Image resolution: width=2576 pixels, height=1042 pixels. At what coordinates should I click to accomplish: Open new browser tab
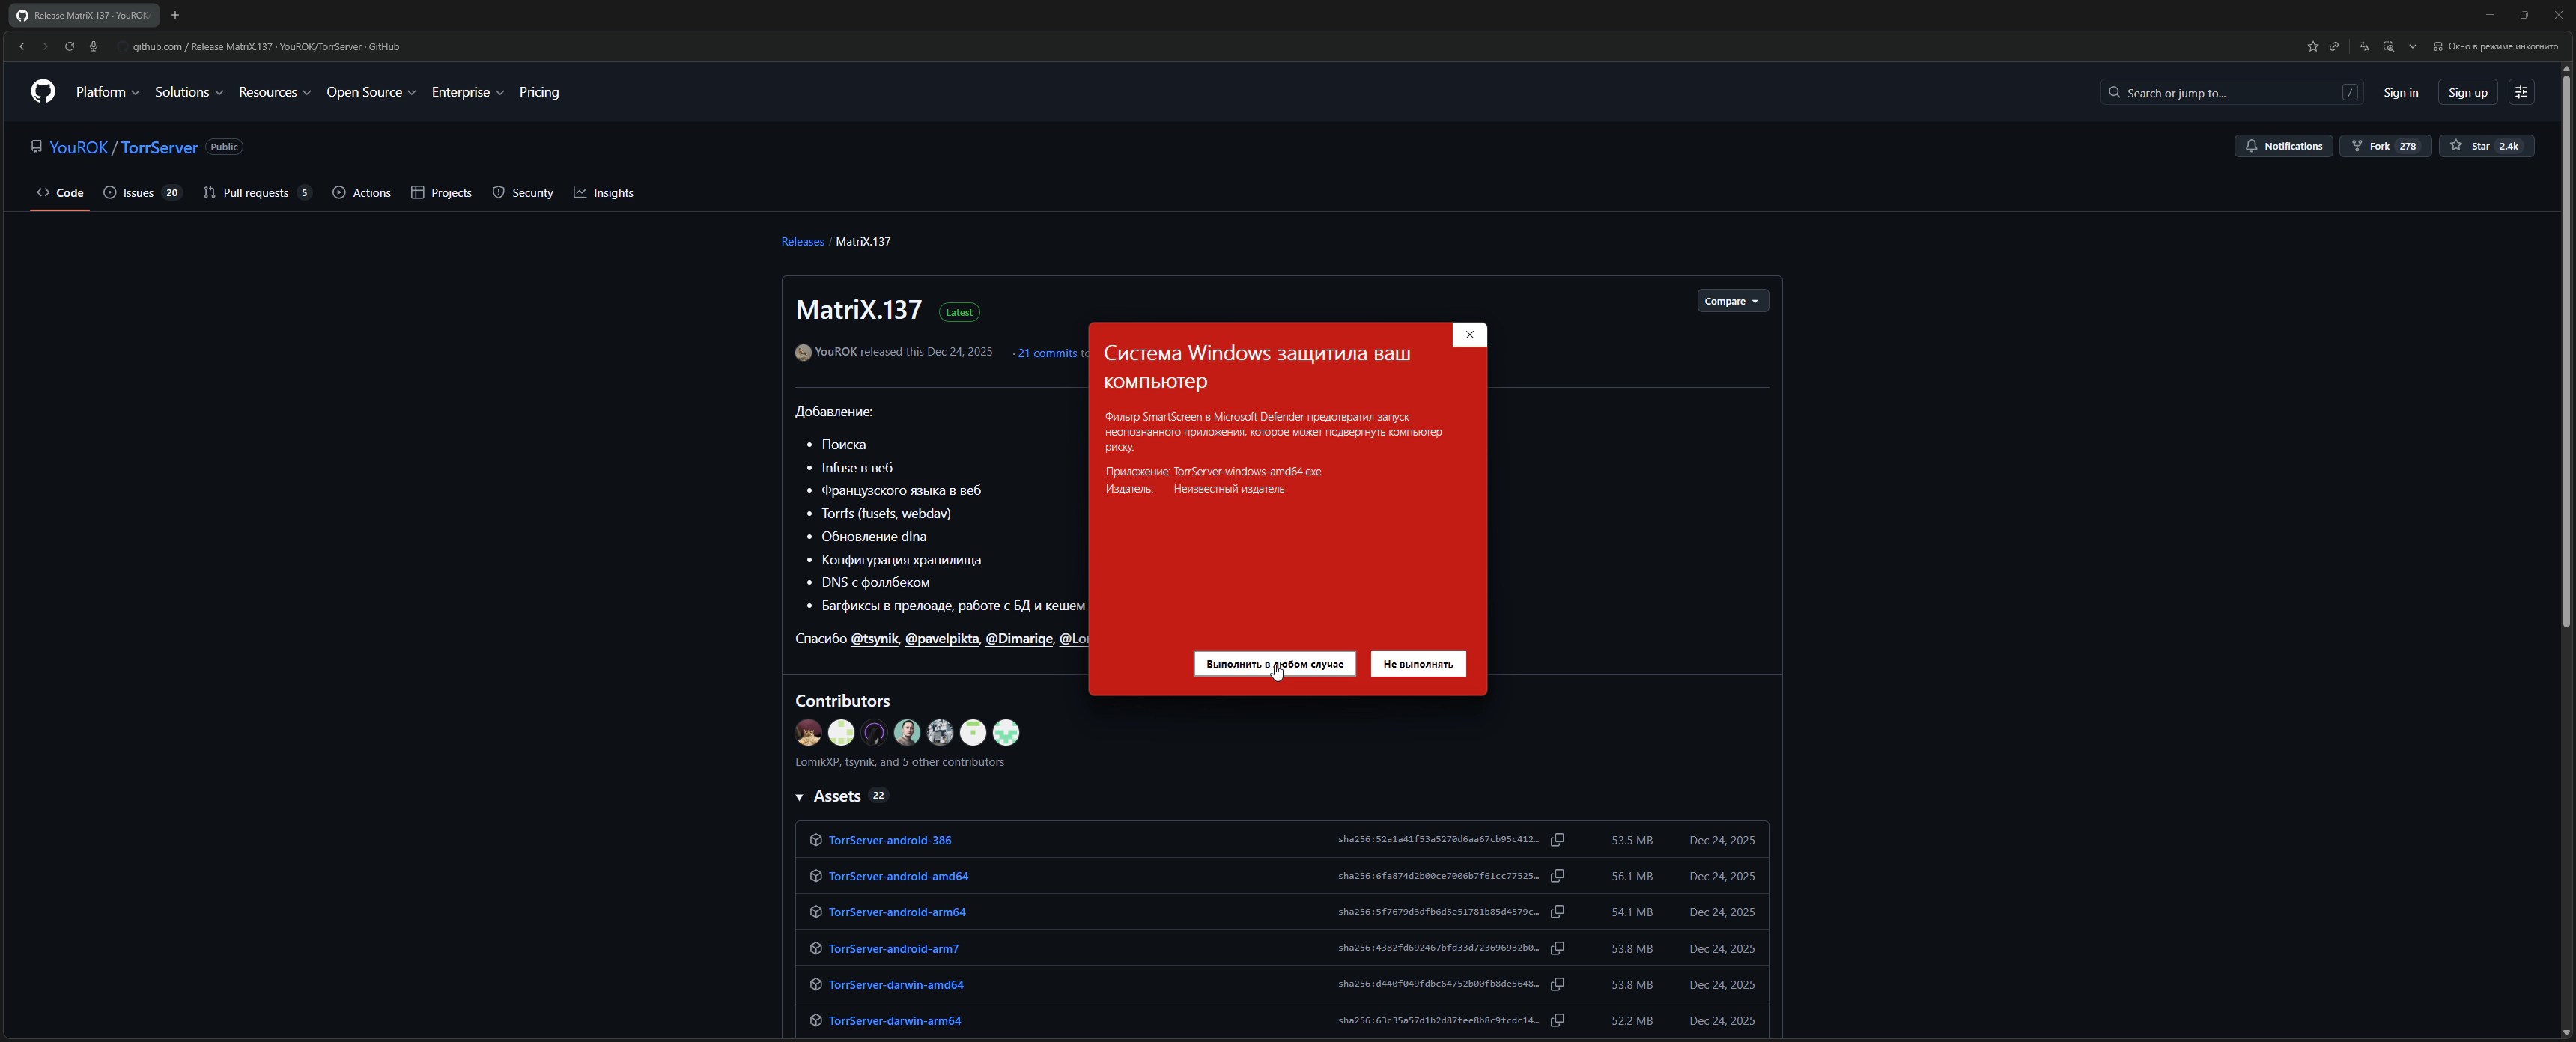[175, 15]
